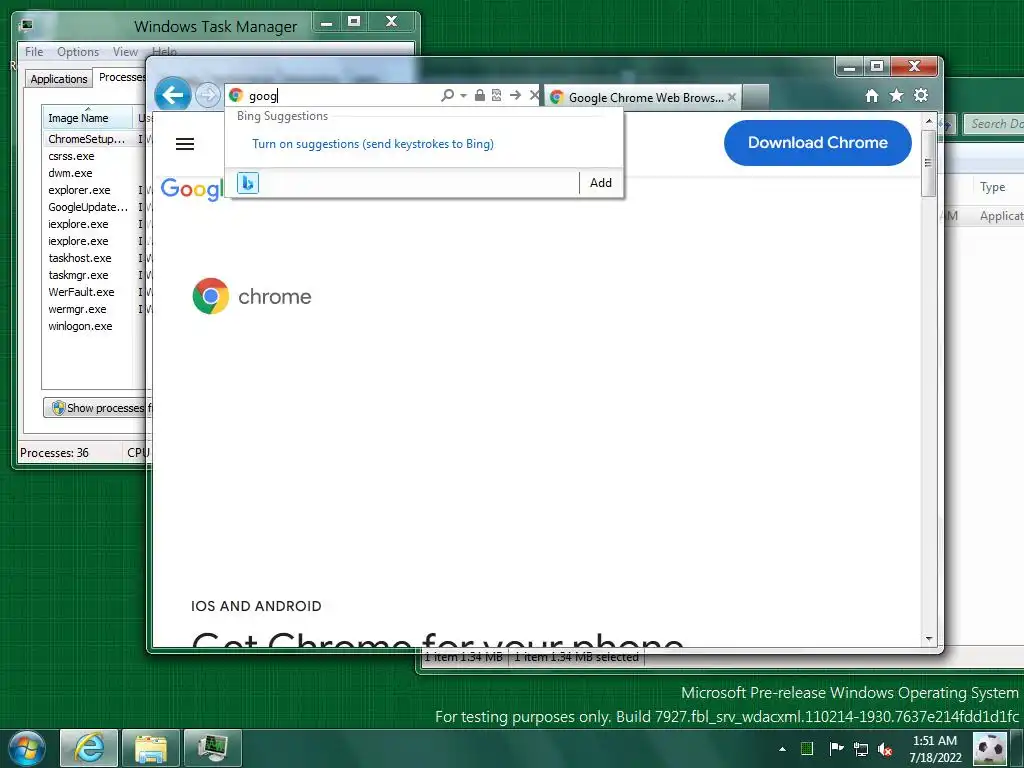Click the Explorer search box behind browser

coord(994,123)
